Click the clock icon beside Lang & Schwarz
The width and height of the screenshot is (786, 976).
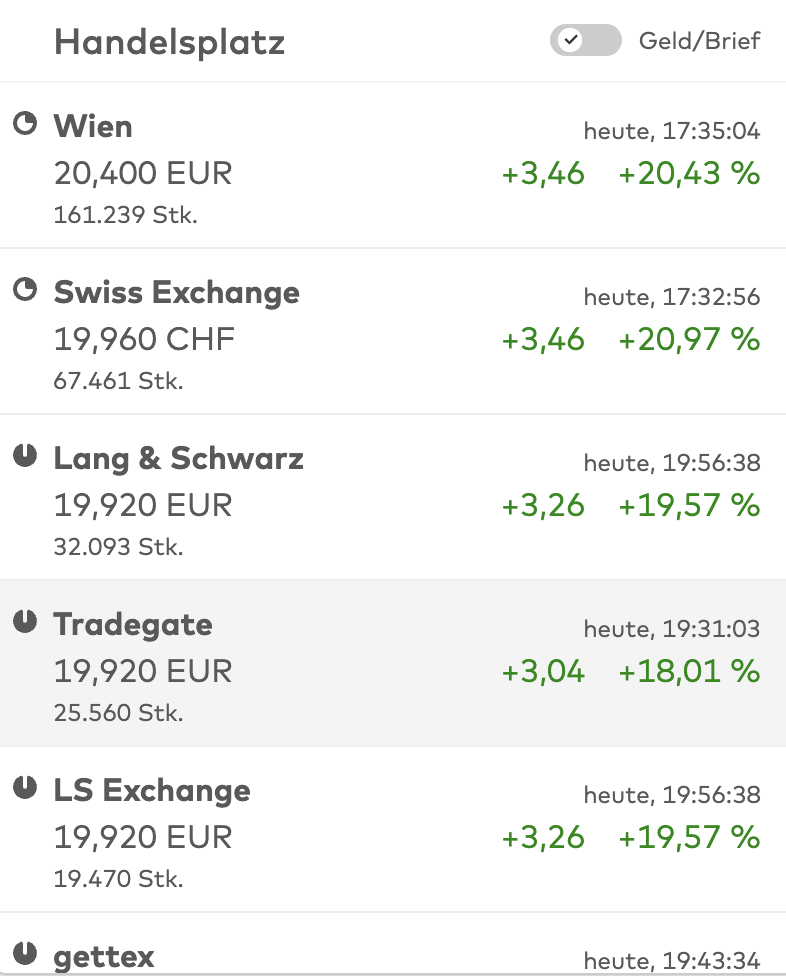pos(25,456)
